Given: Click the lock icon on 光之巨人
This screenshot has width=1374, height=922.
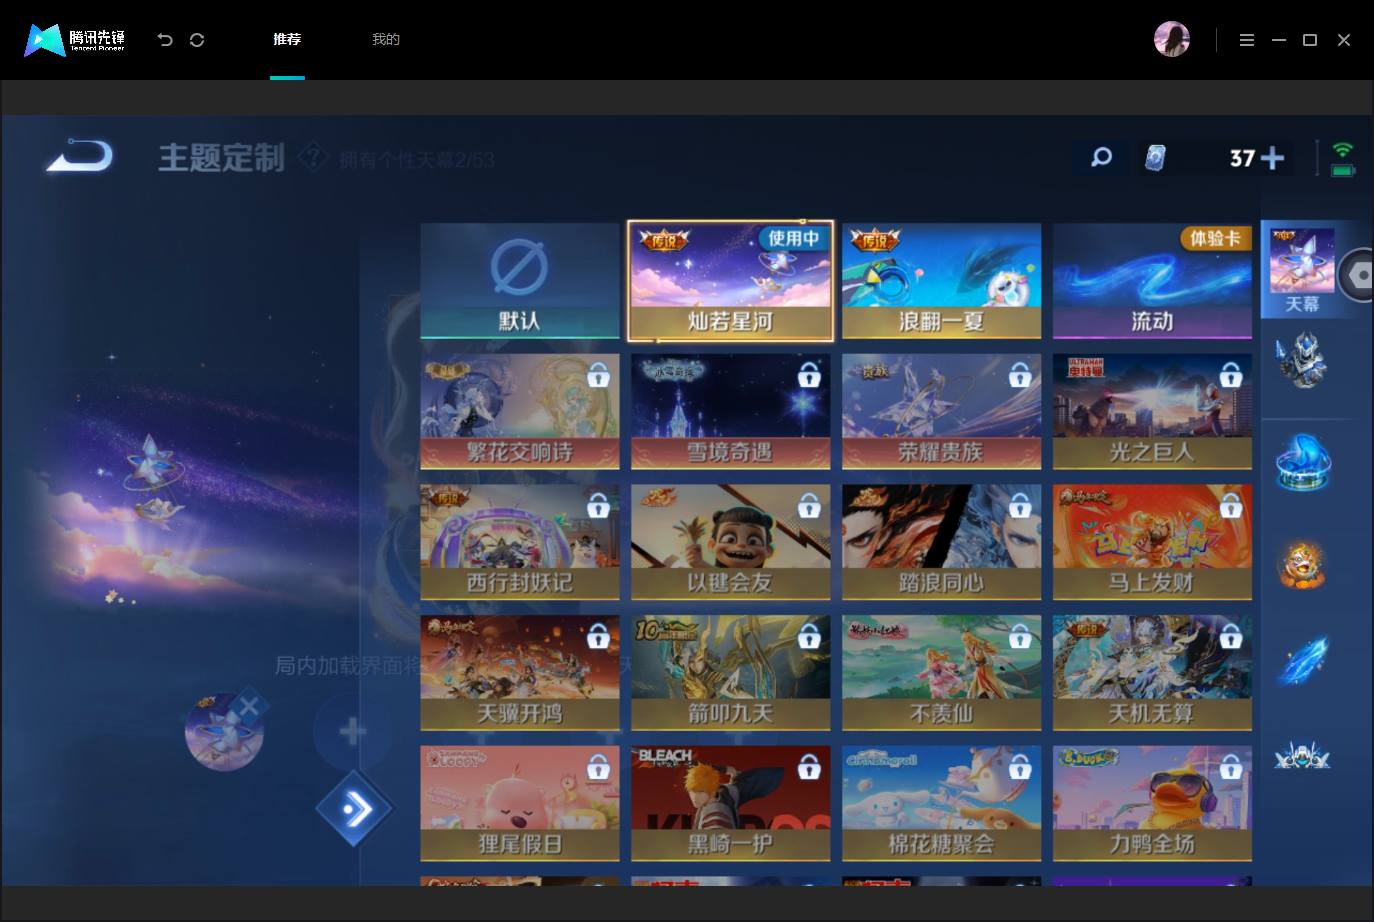Looking at the screenshot, I should (1231, 375).
